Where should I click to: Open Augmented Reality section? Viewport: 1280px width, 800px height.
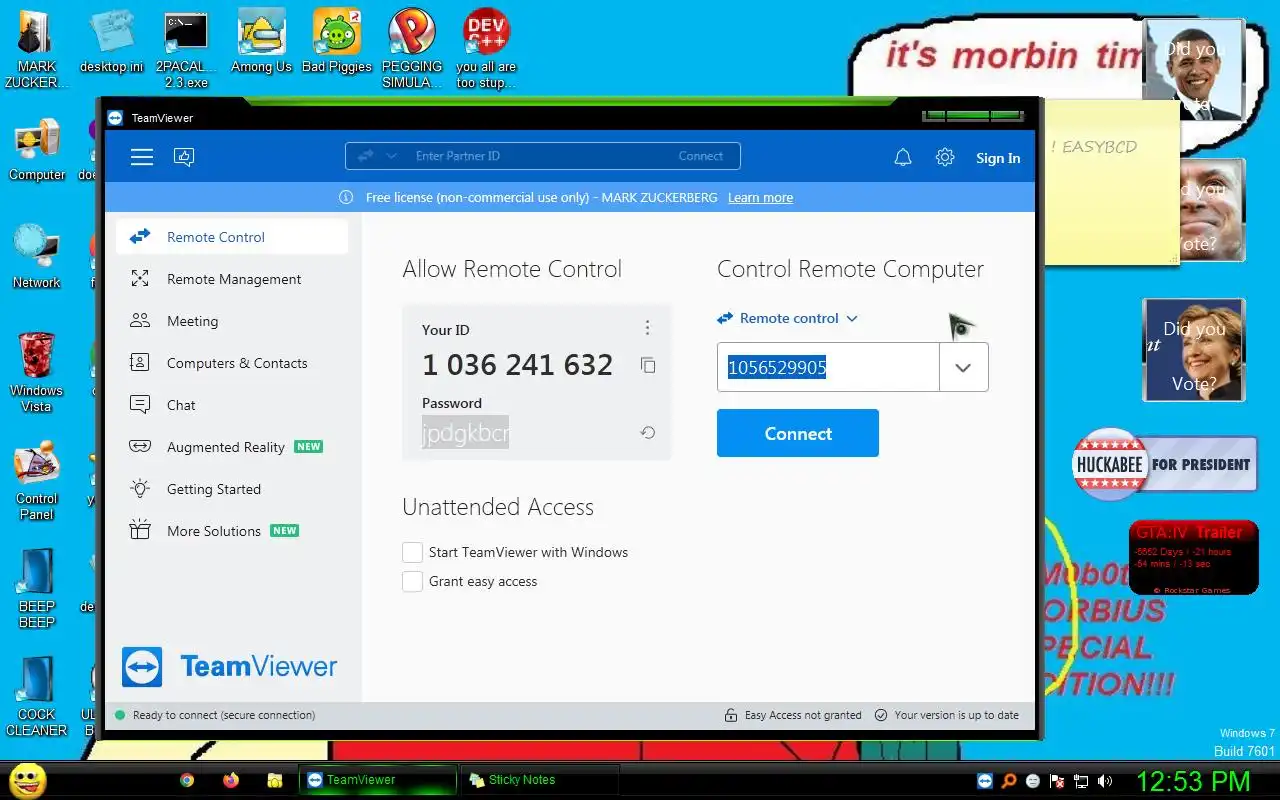[232, 447]
